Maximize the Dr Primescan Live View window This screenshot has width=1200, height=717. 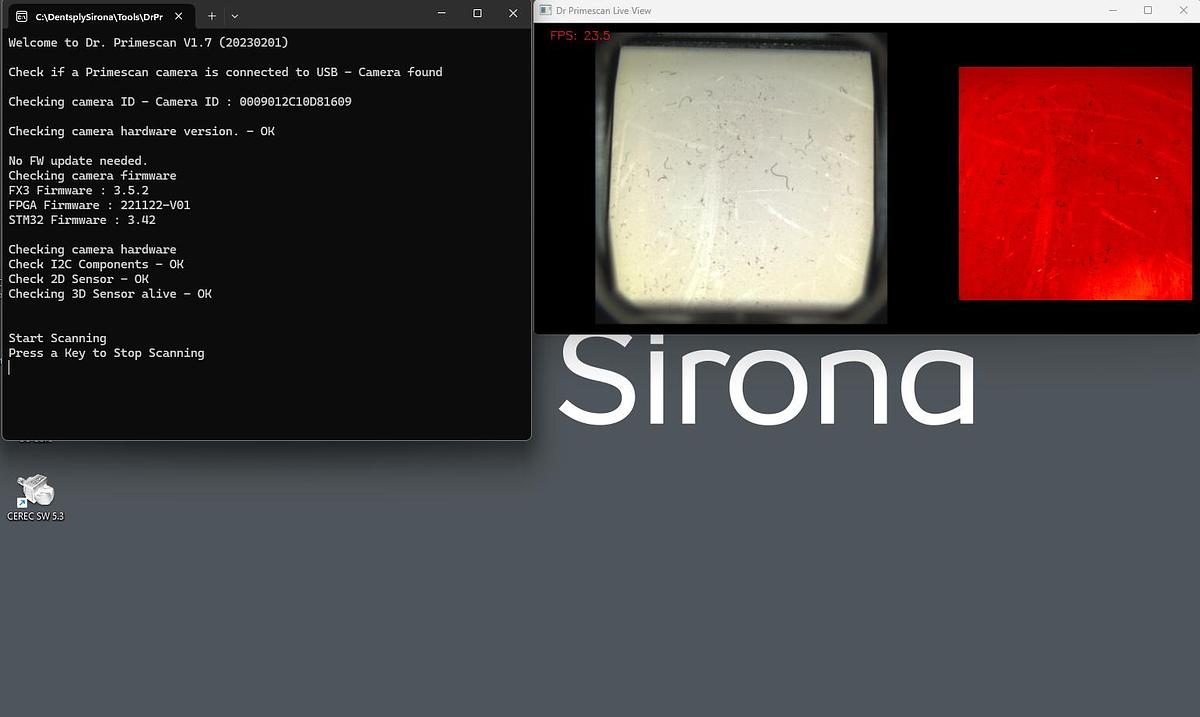1148,10
